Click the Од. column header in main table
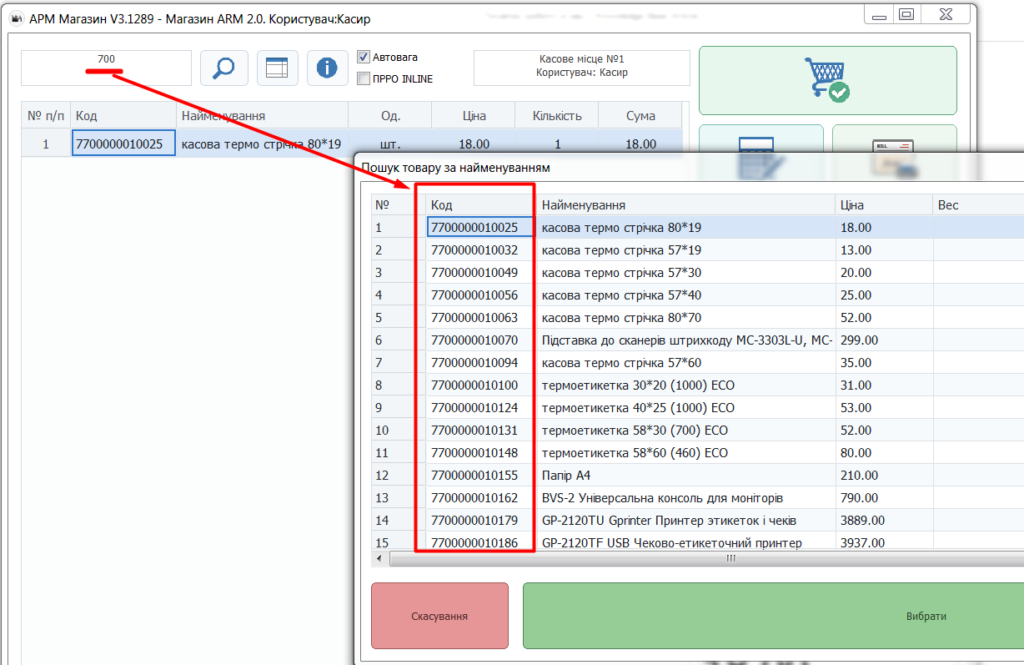 pos(391,116)
